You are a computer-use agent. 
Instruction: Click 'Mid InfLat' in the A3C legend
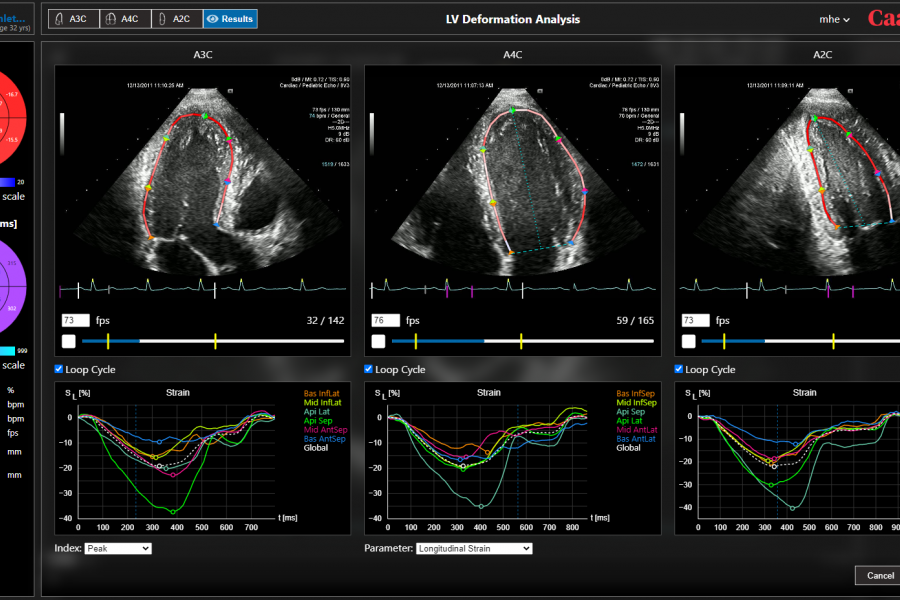pyautogui.click(x=323, y=402)
